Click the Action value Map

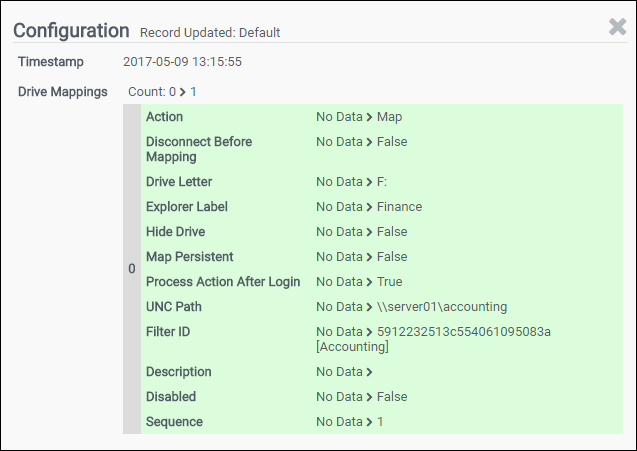click(x=389, y=117)
